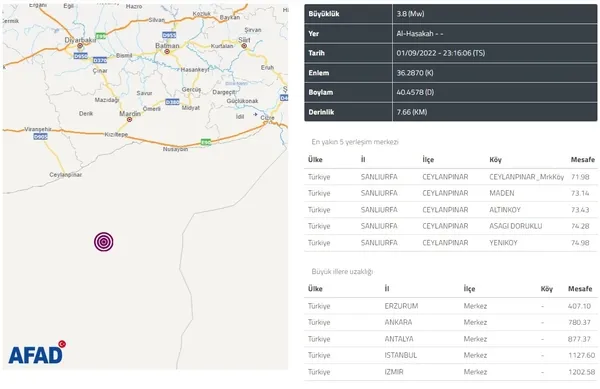Click the Derinlik row label
This screenshot has height=389, width=600.
[x=321, y=112]
